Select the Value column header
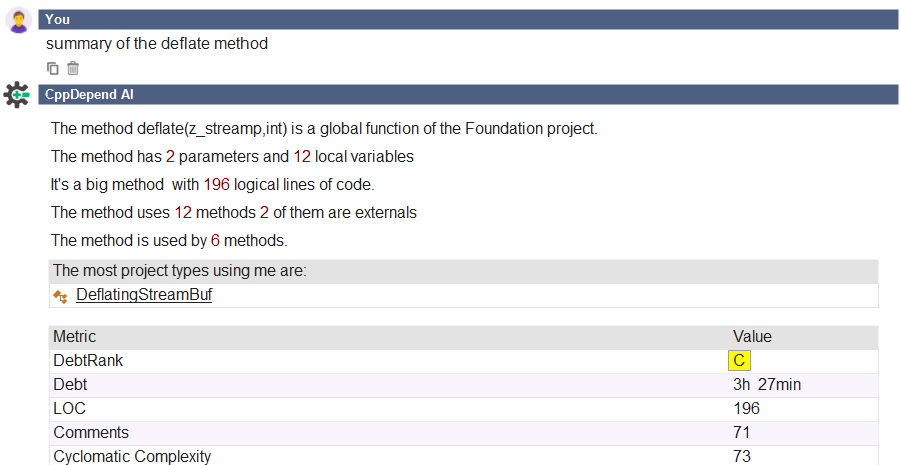The image size is (901, 465). pos(752,336)
